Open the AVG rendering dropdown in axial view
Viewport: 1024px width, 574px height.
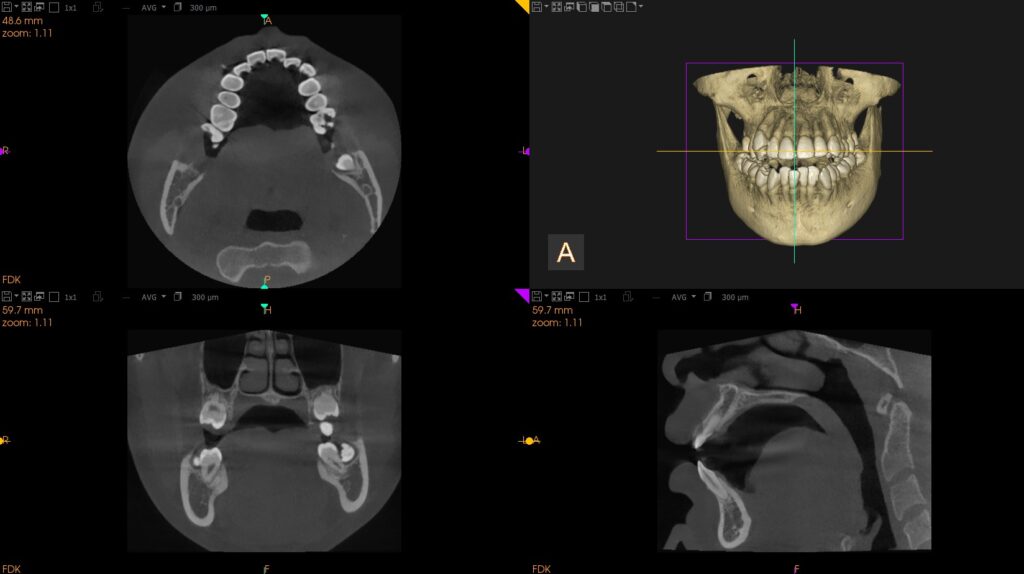(x=153, y=7)
